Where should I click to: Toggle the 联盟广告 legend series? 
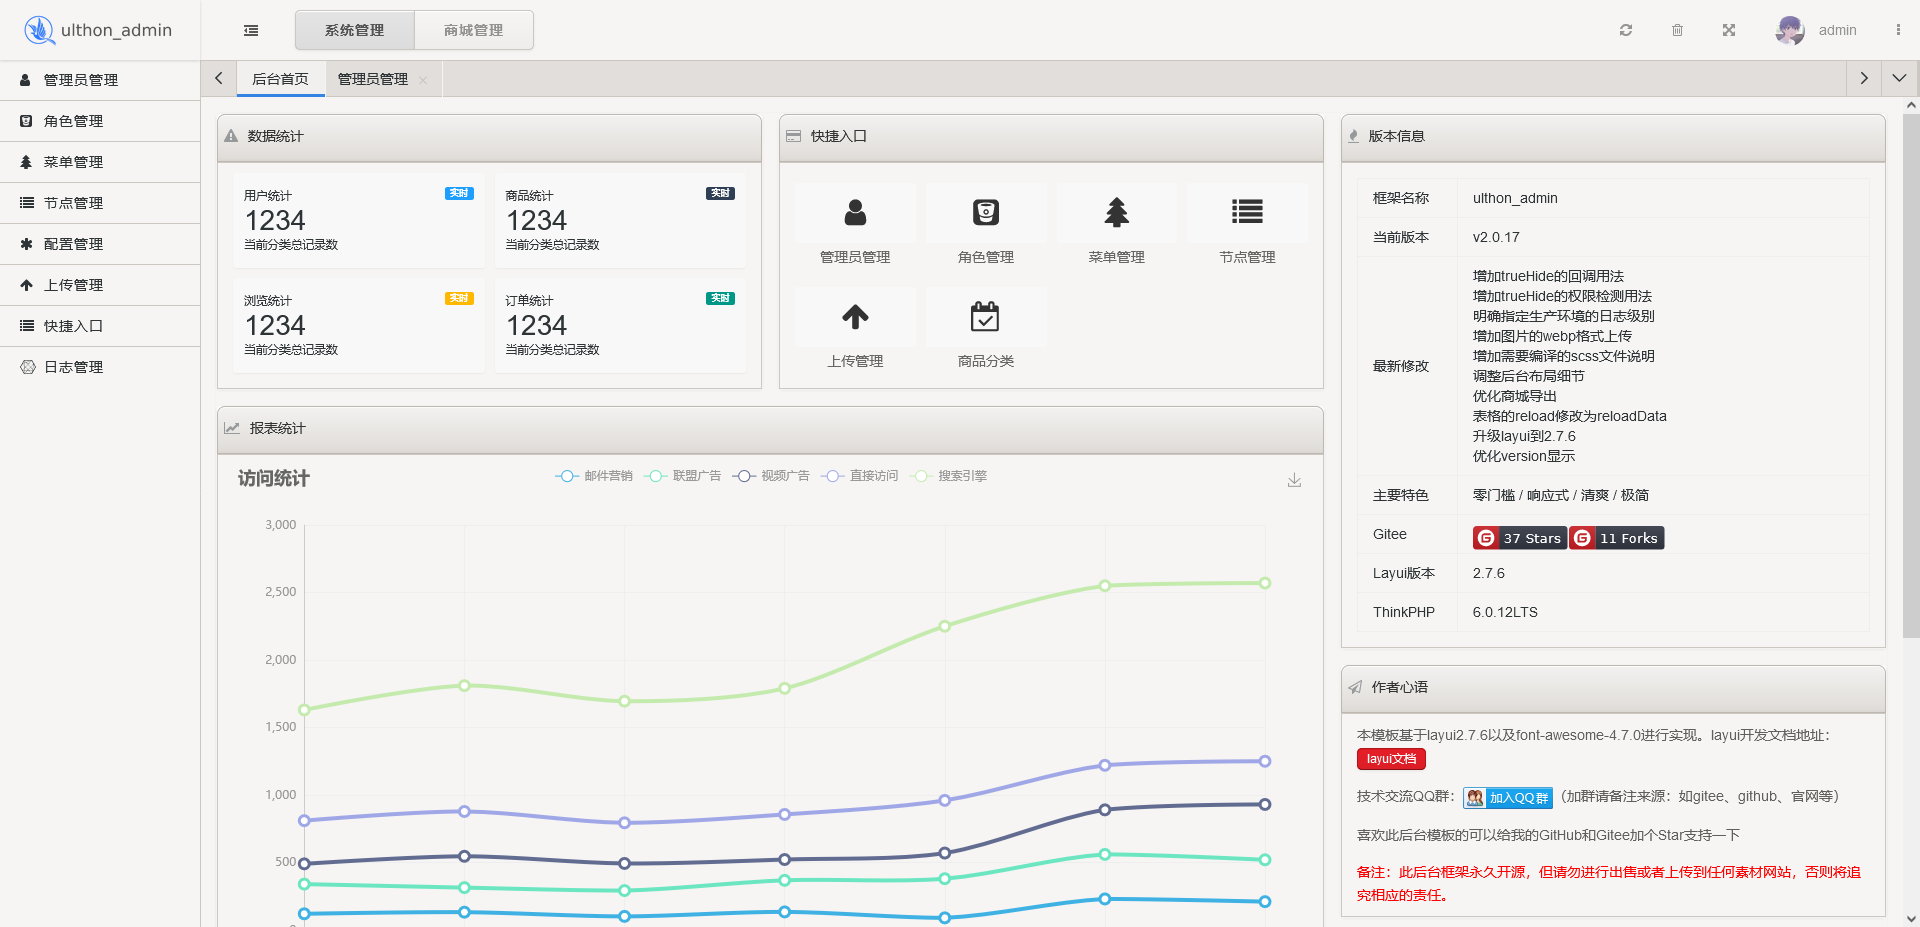[x=683, y=476]
